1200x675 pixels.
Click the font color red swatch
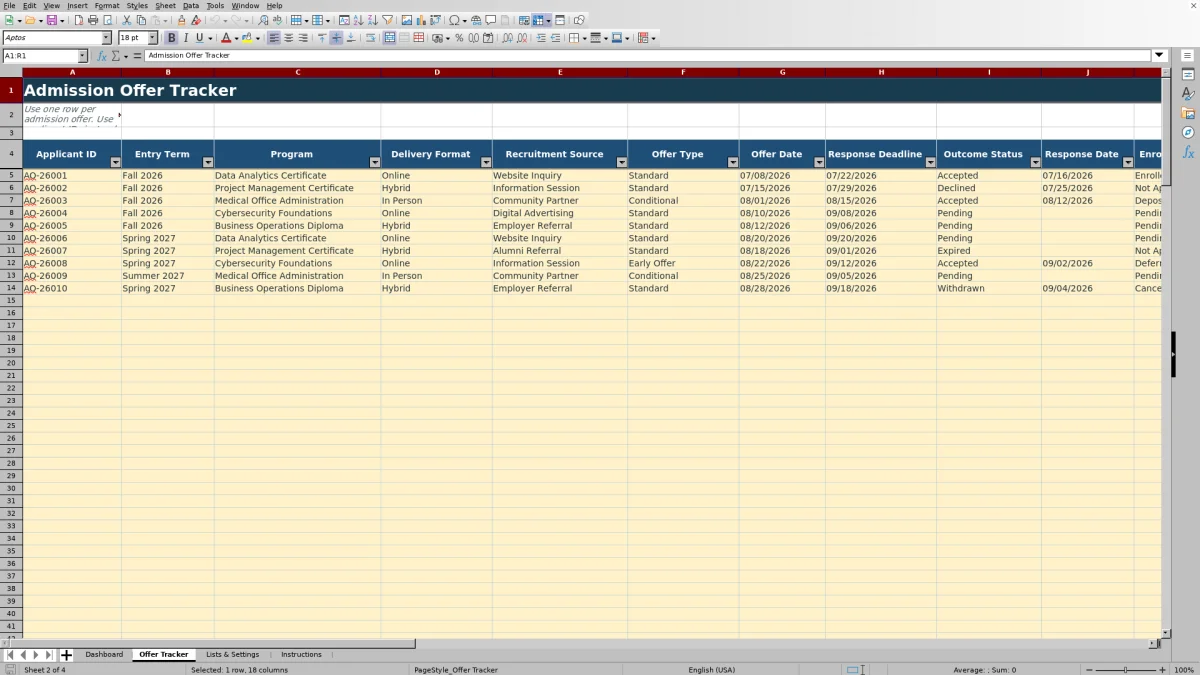tap(225, 38)
